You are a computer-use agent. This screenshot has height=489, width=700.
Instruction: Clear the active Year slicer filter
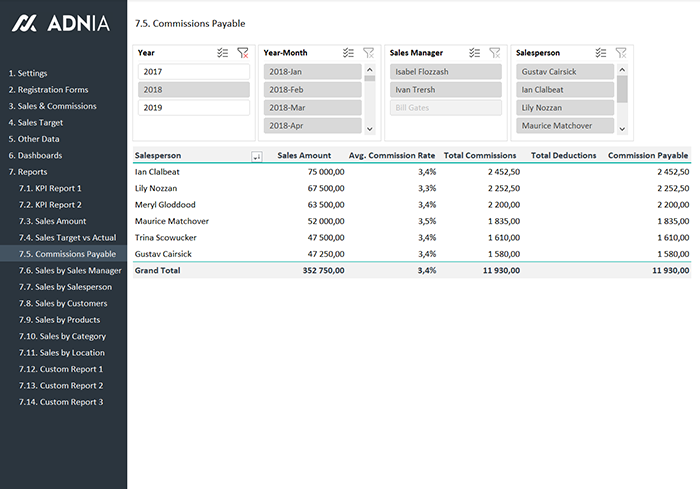click(x=242, y=53)
